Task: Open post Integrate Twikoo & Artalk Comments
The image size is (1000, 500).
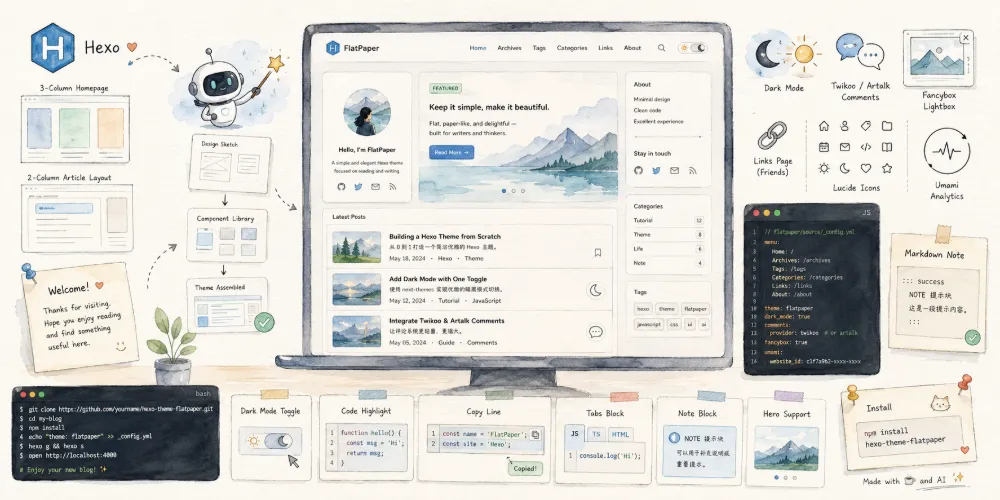Action: coord(446,321)
